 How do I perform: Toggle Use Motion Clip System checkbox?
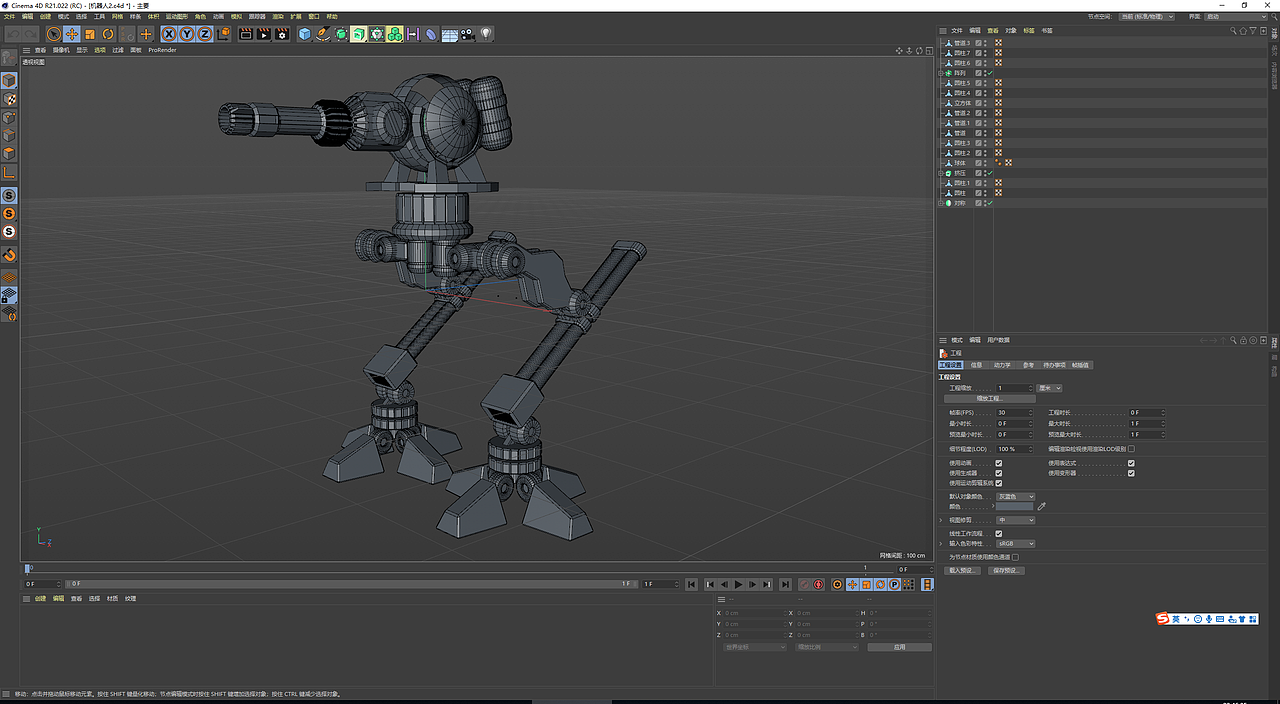[999, 483]
